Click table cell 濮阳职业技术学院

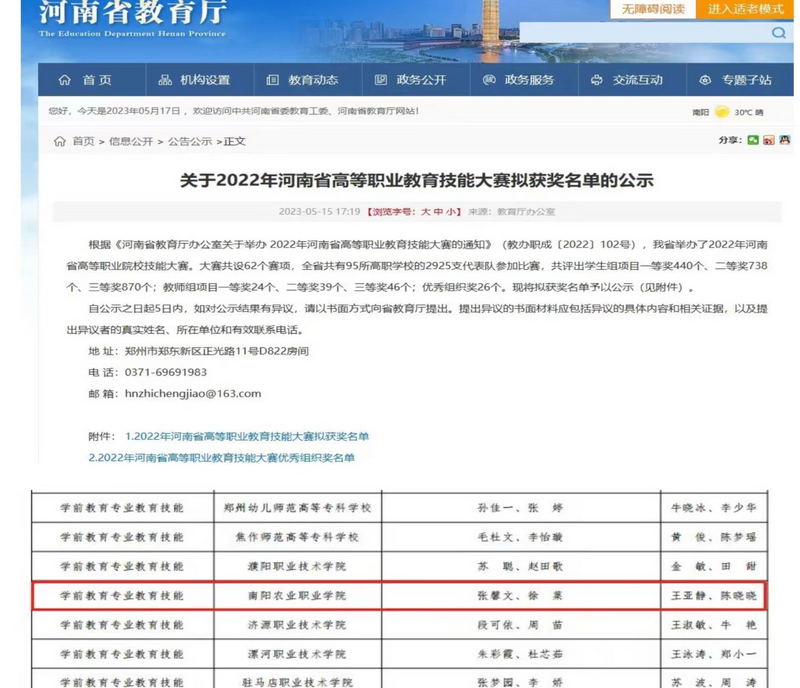297,566
